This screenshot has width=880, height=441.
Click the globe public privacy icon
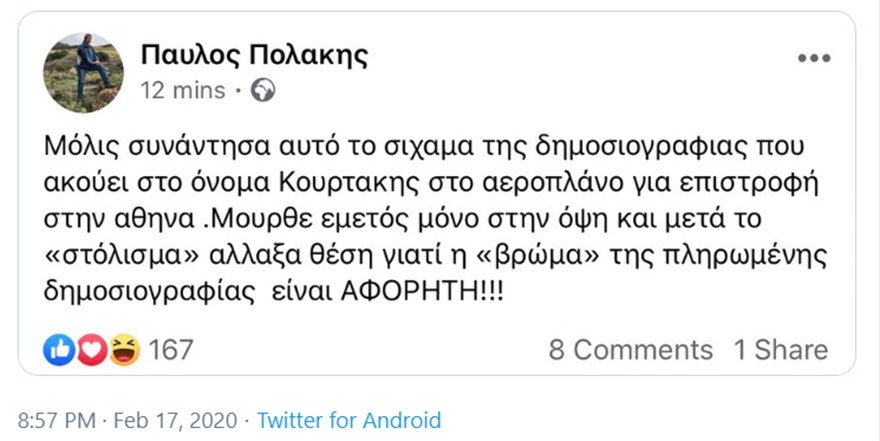pyautogui.click(x=262, y=91)
